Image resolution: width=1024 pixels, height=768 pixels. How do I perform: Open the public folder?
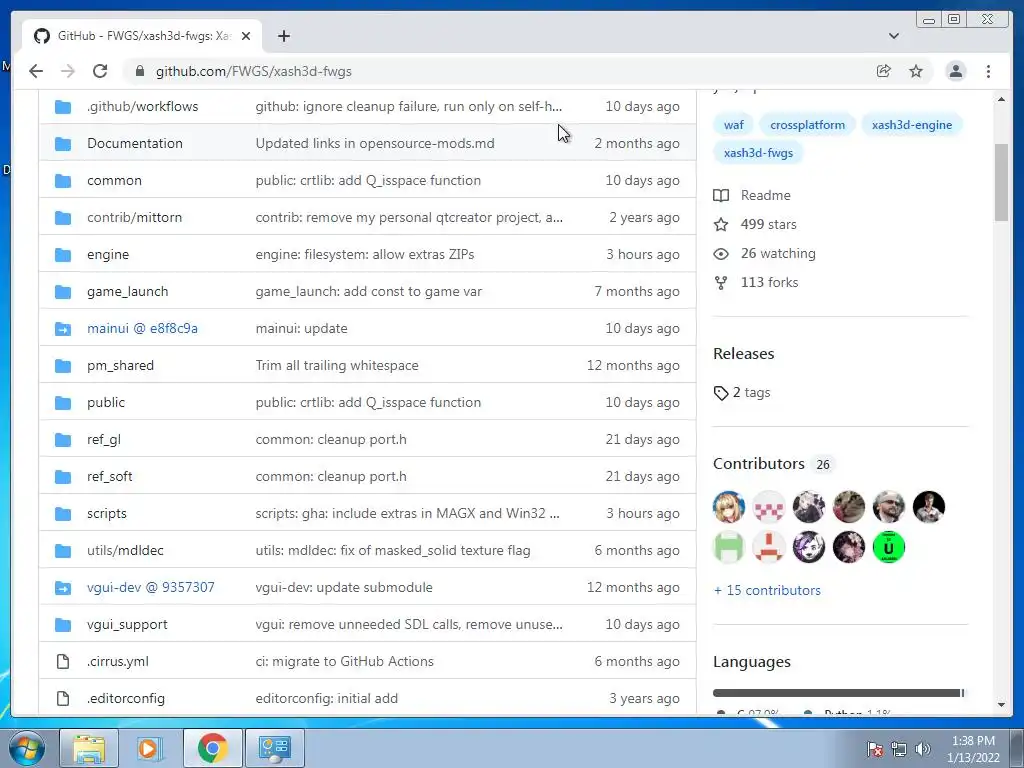click(106, 402)
